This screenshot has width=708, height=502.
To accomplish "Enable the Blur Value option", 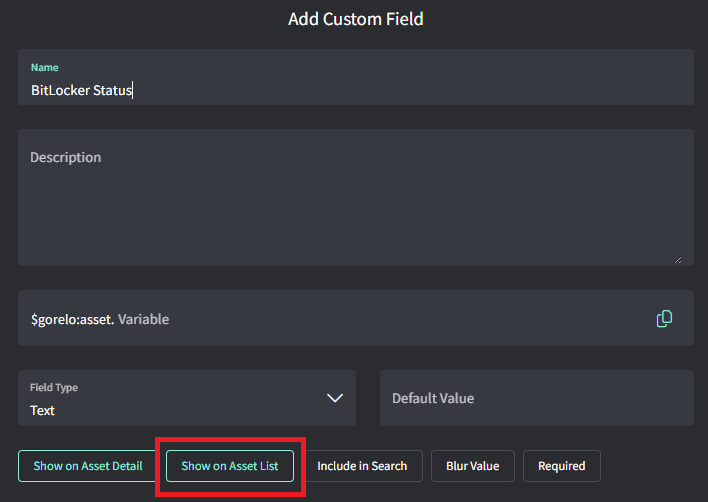I will click(473, 466).
